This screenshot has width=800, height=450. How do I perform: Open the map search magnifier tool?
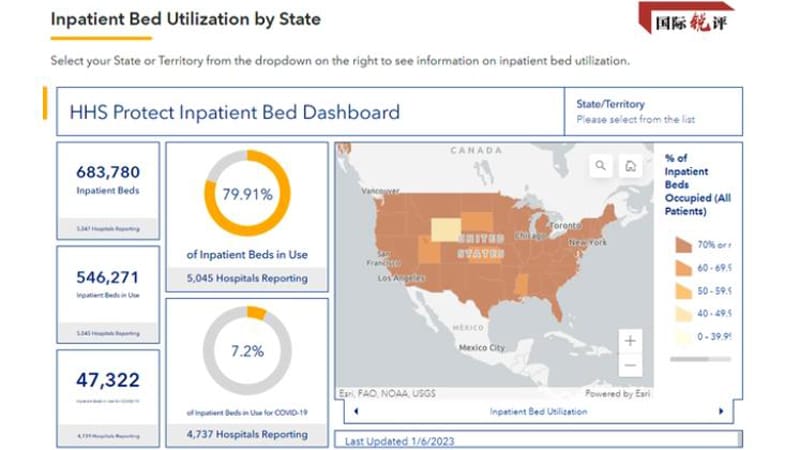(x=601, y=166)
